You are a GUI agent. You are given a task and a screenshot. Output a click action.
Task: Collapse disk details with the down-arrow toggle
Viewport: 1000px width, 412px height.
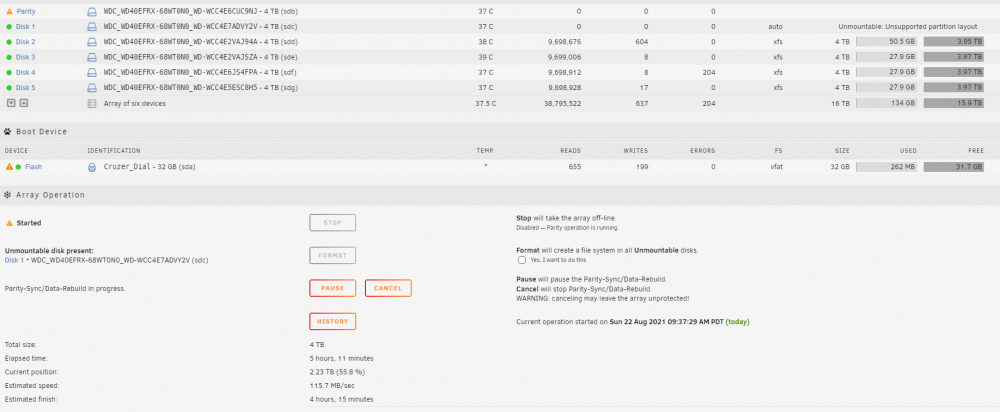point(11,103)
